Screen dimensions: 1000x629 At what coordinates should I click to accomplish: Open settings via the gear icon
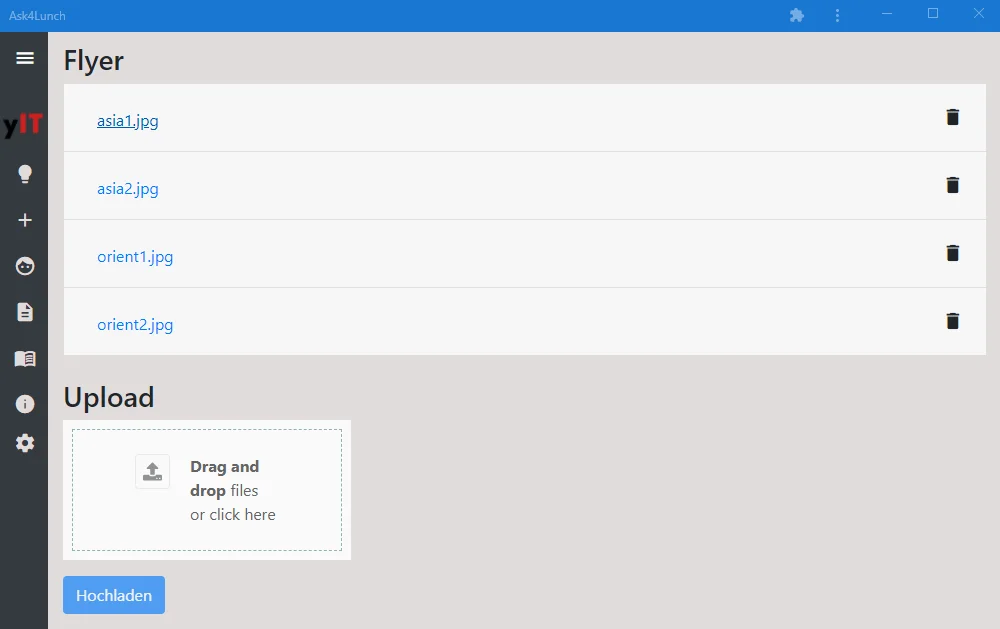pyautogui.click(x=25, y=443)
